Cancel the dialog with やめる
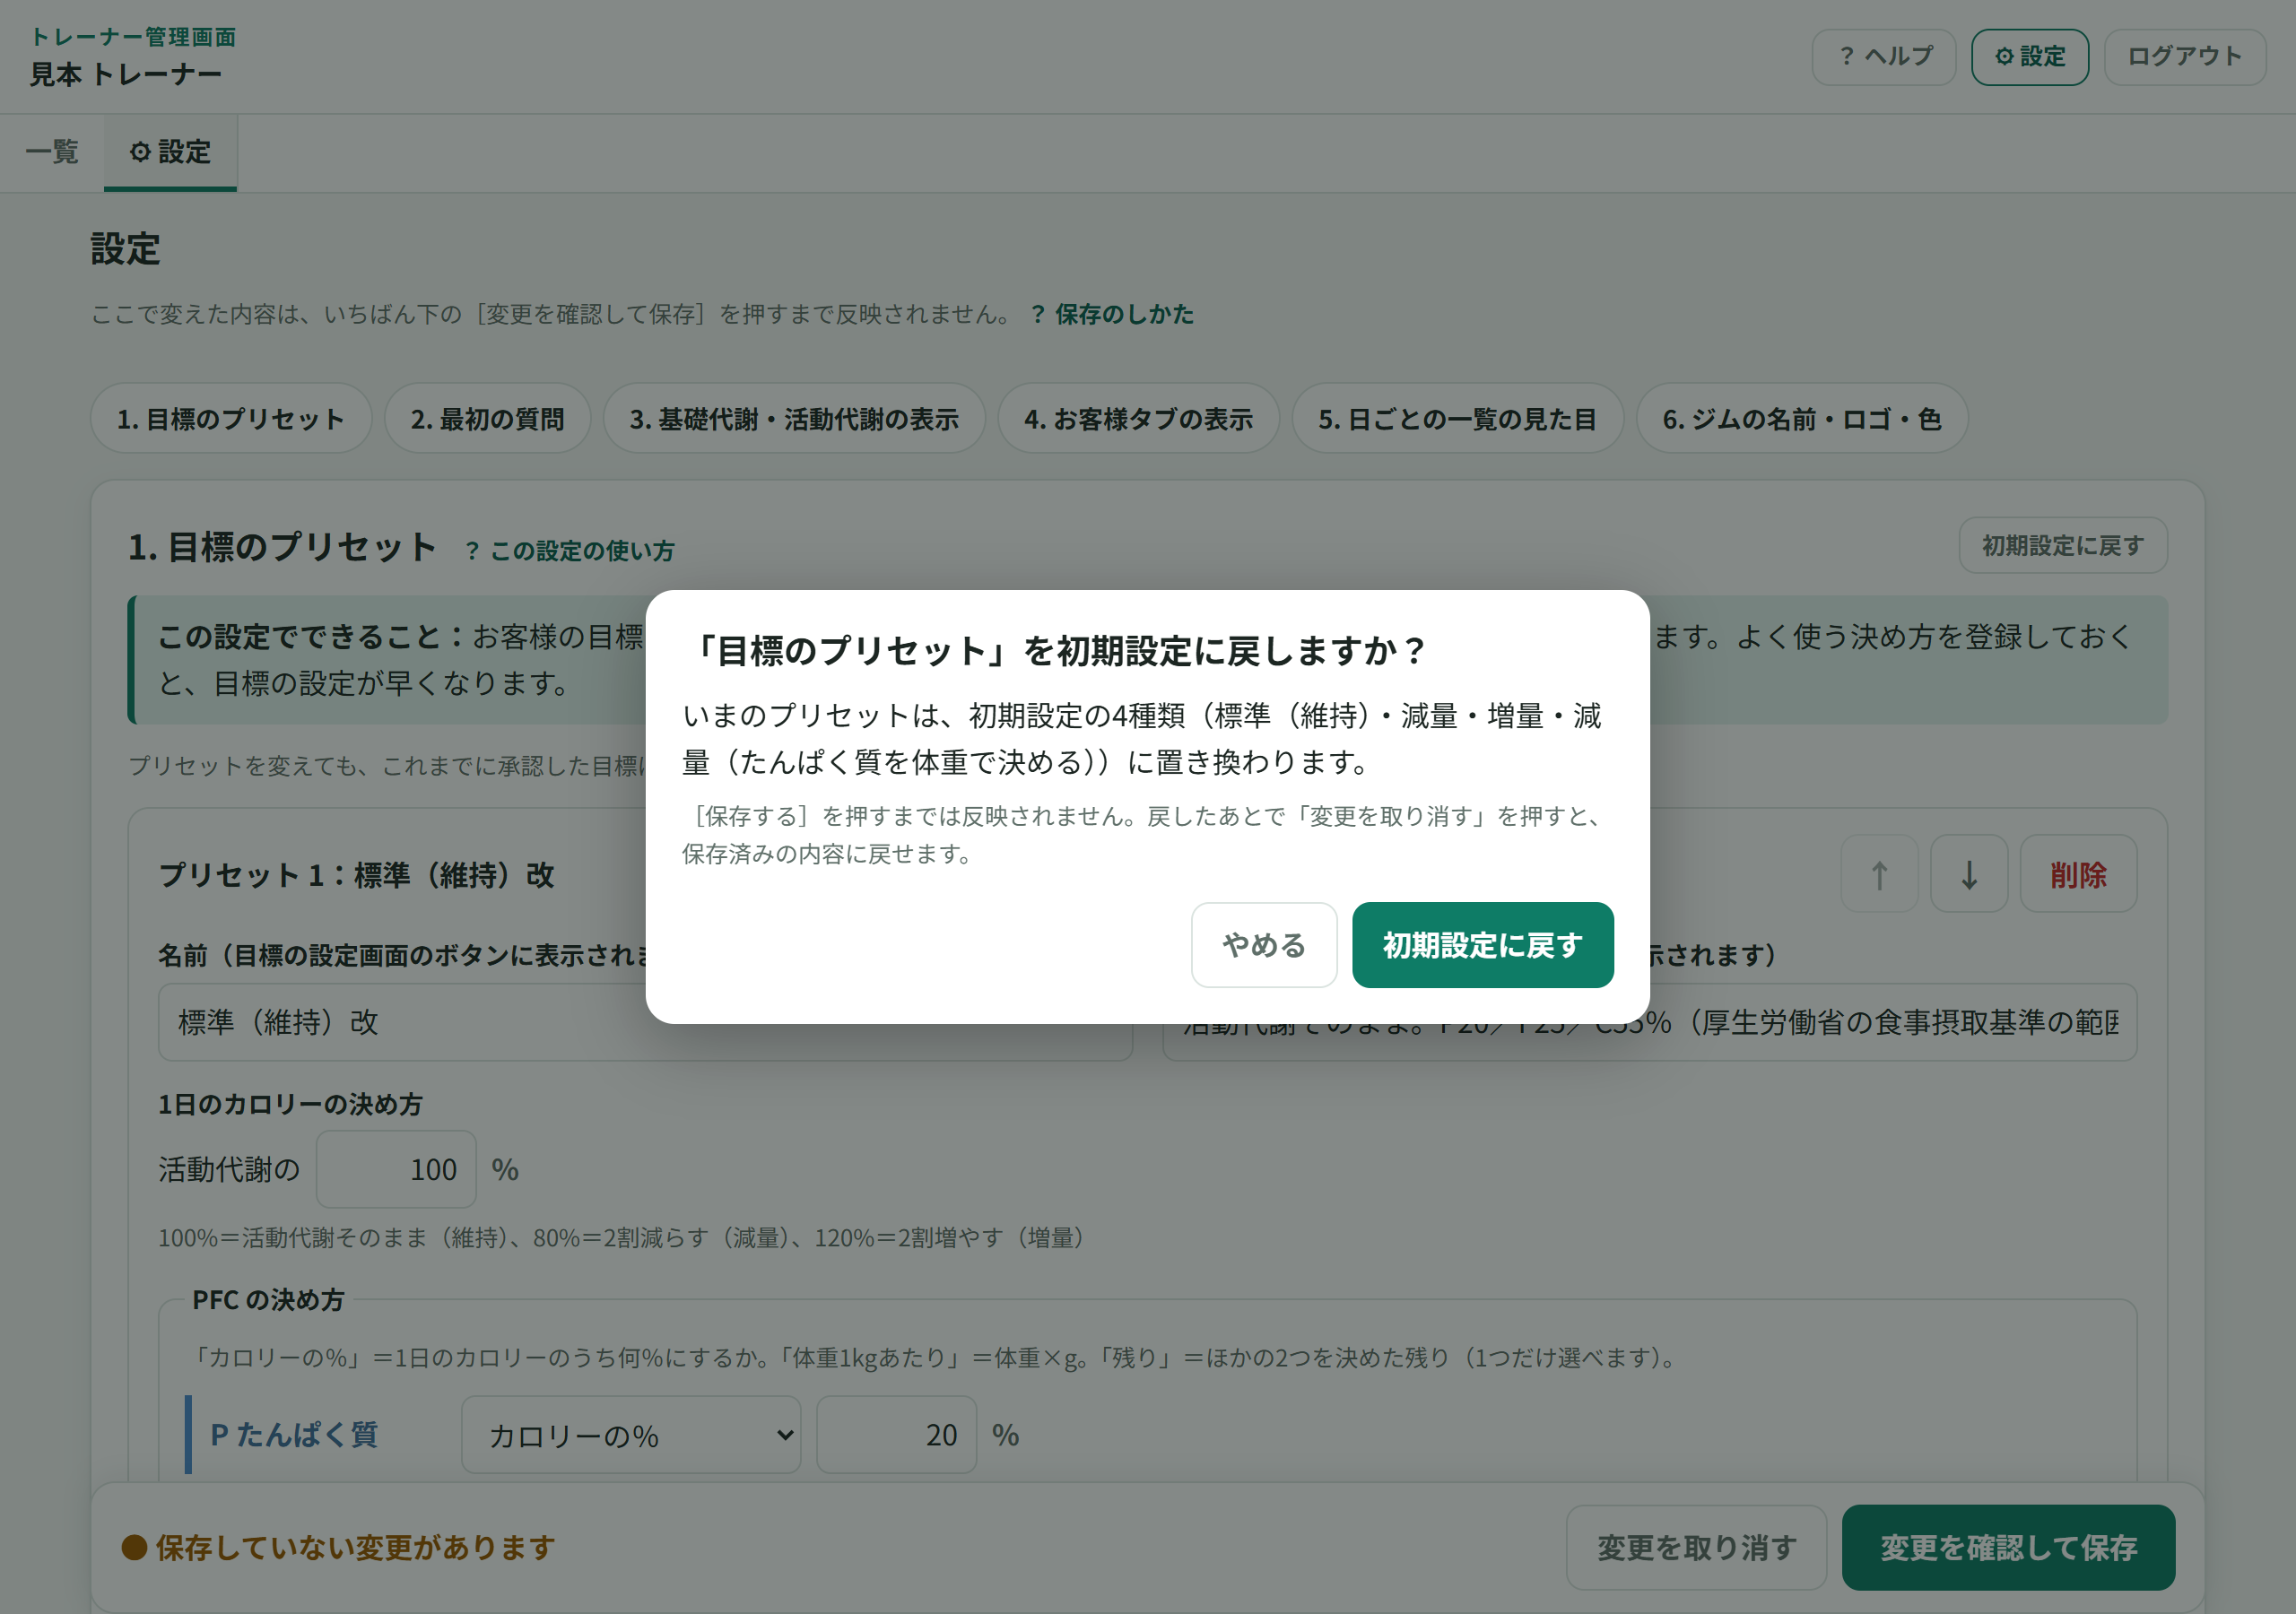2296x1614 pixels. pos(1264,945)
